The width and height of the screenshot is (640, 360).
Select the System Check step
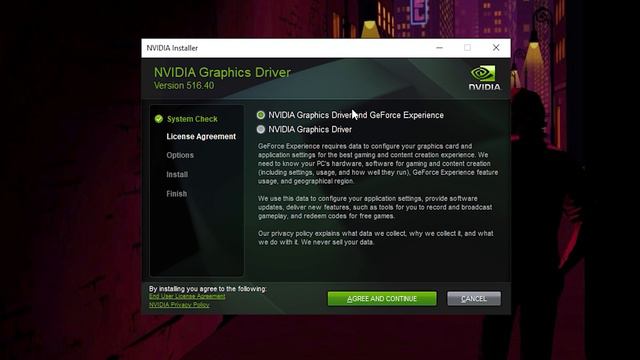[x=192, y=119]
